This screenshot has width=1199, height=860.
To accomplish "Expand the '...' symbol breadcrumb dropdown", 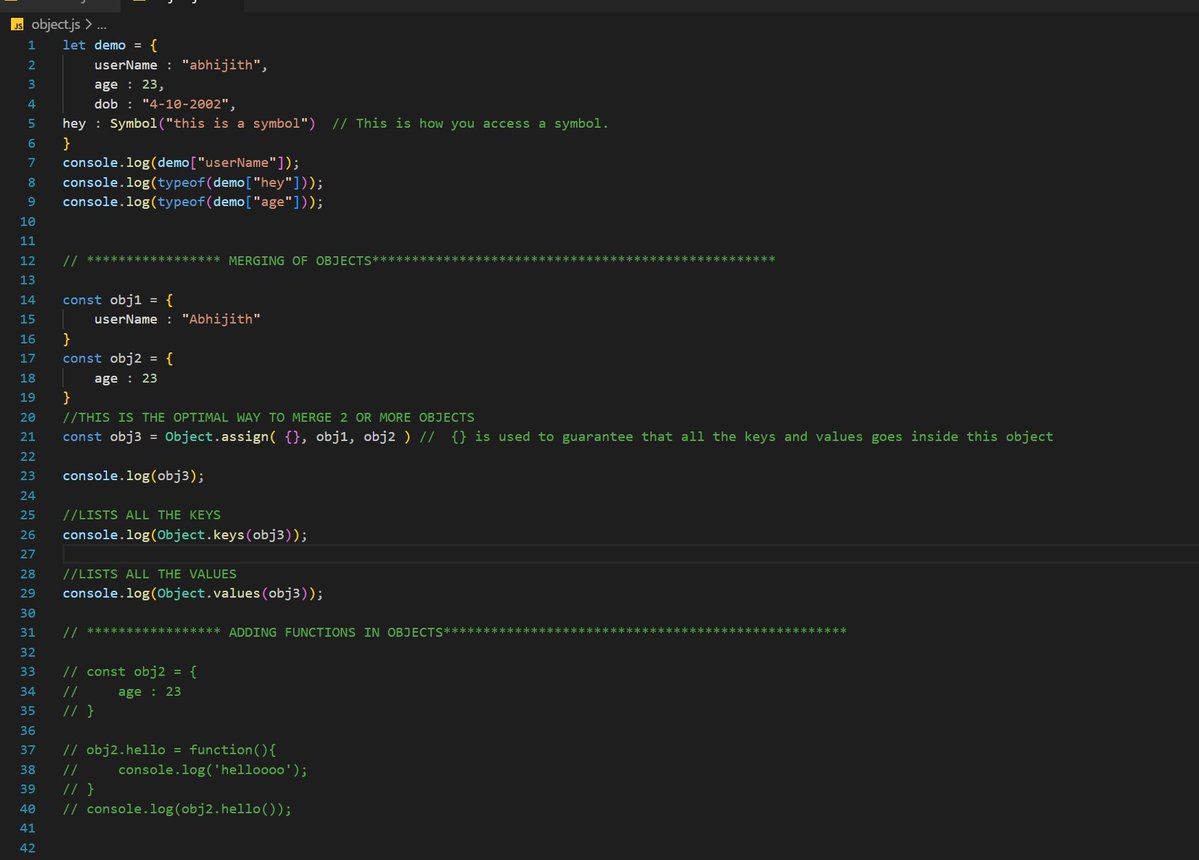I will (102, 24).
